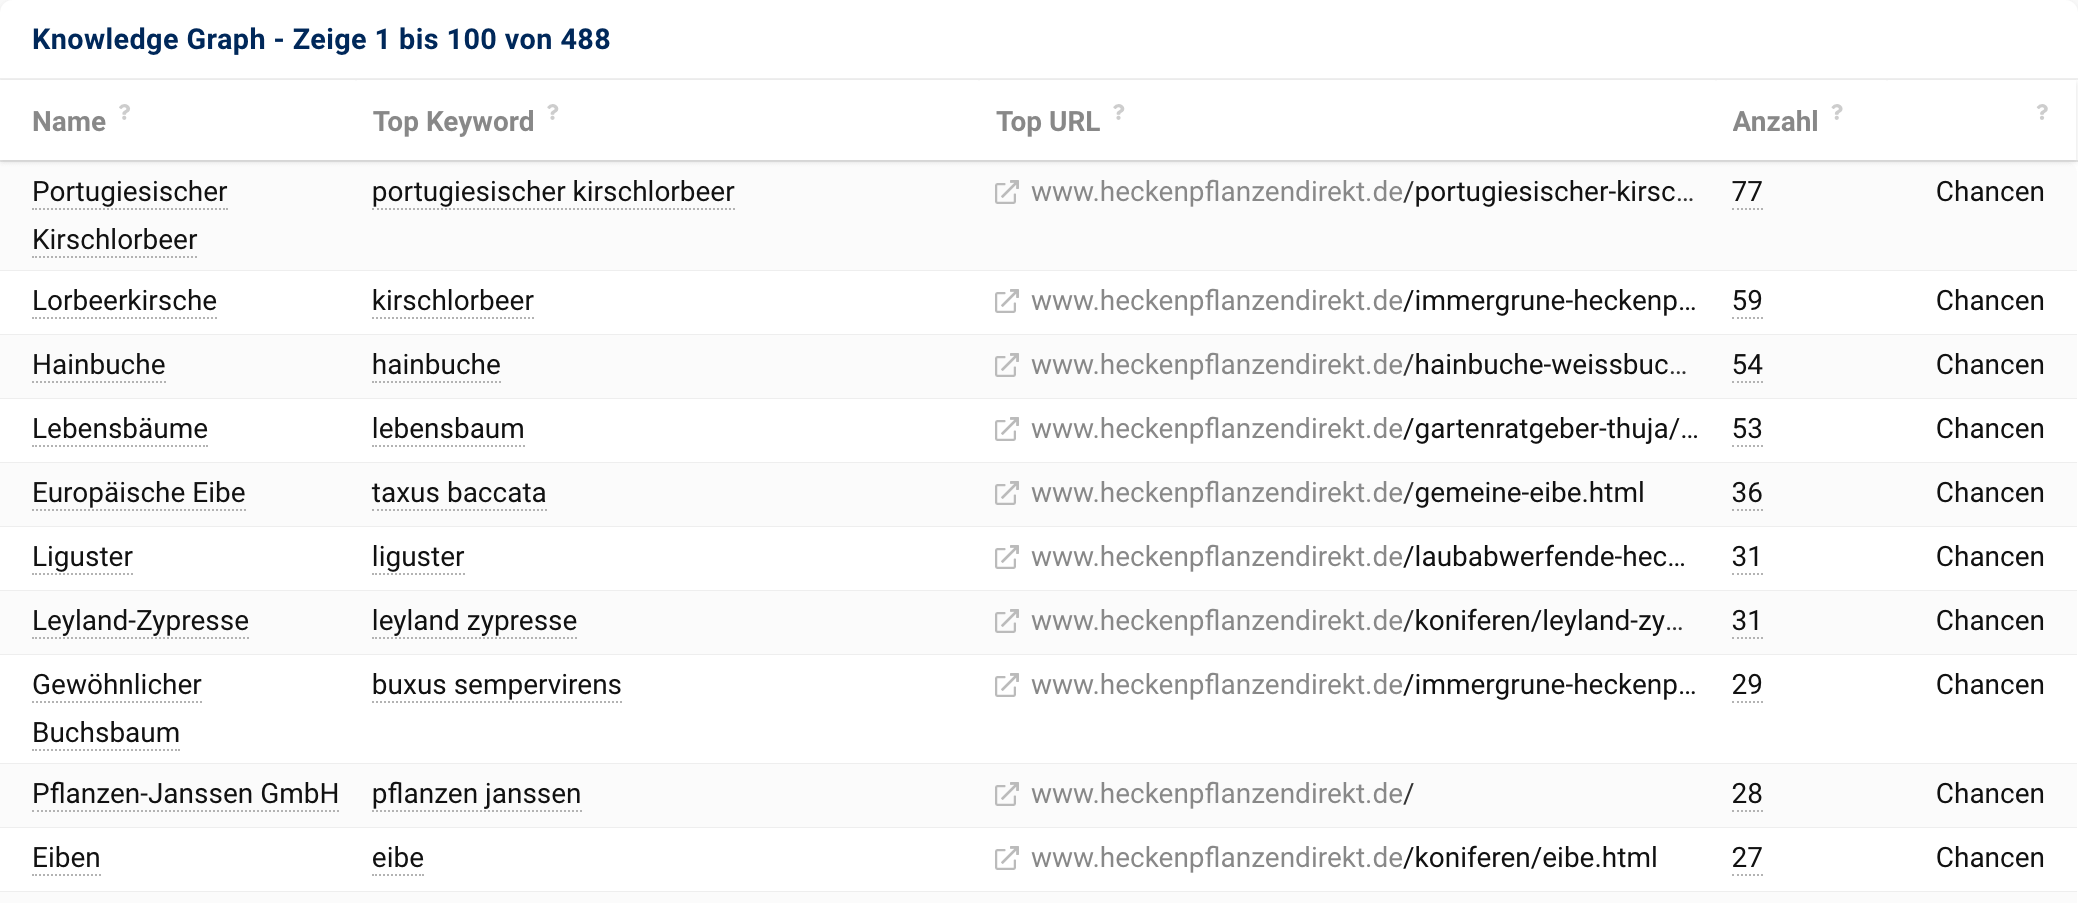Click Chancen in the Liguster row

[1989, 557]
